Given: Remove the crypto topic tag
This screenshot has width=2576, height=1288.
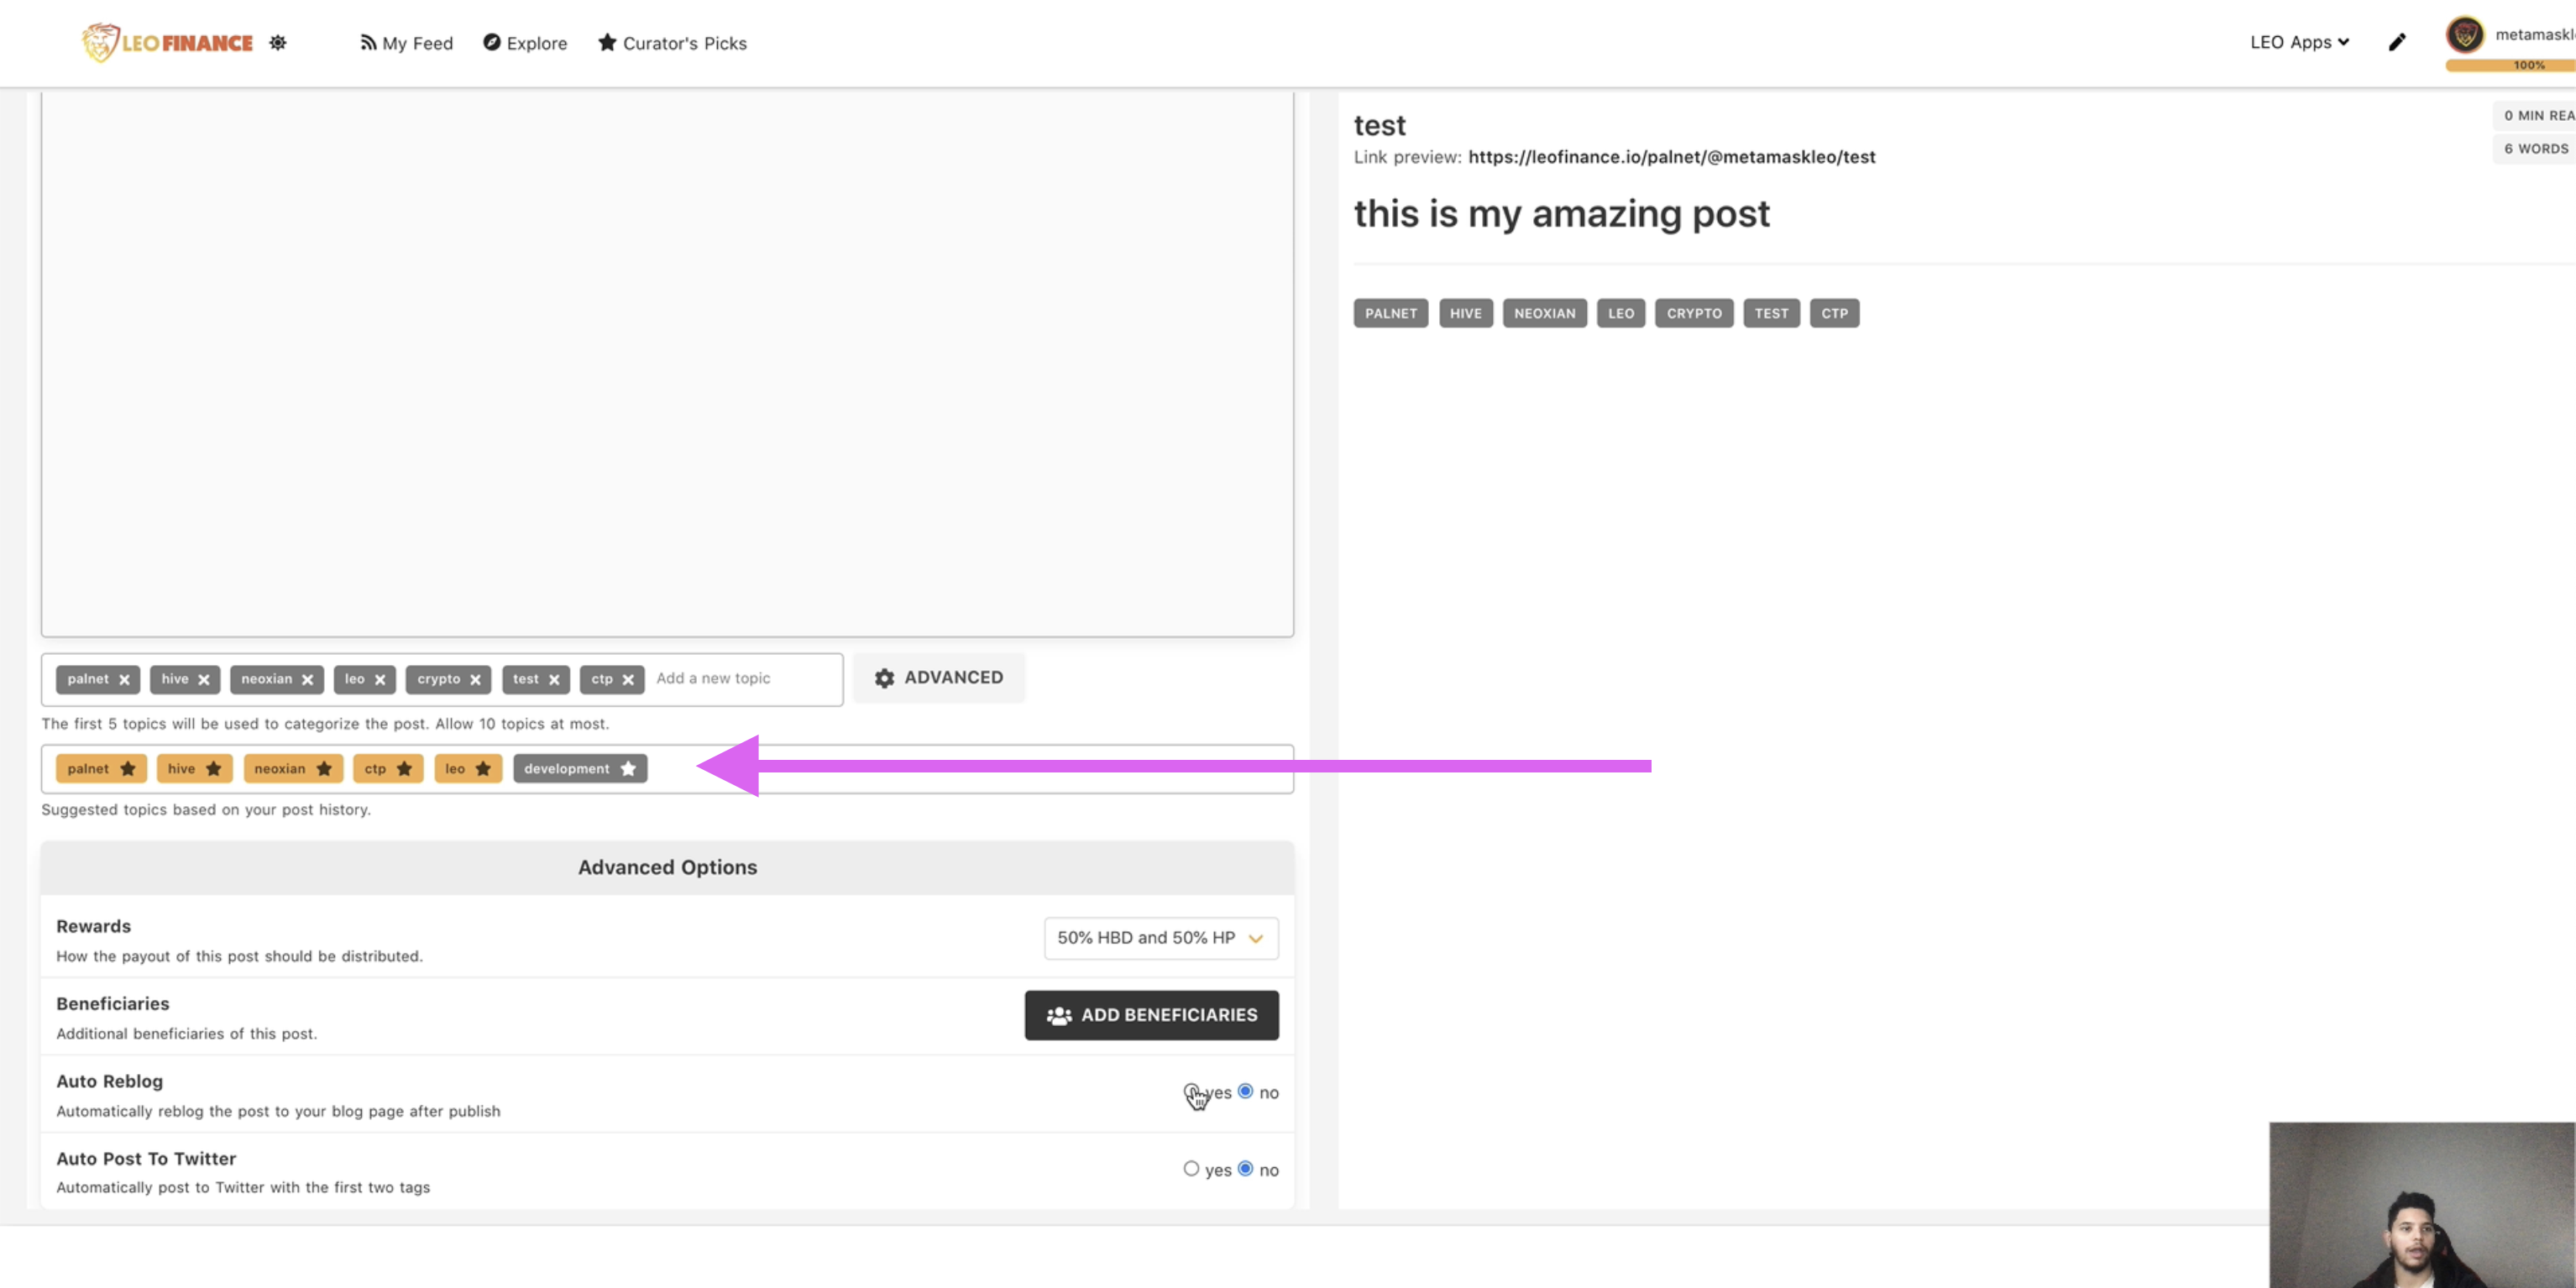Looking at the screenshot, I should [x=476, y=680].
